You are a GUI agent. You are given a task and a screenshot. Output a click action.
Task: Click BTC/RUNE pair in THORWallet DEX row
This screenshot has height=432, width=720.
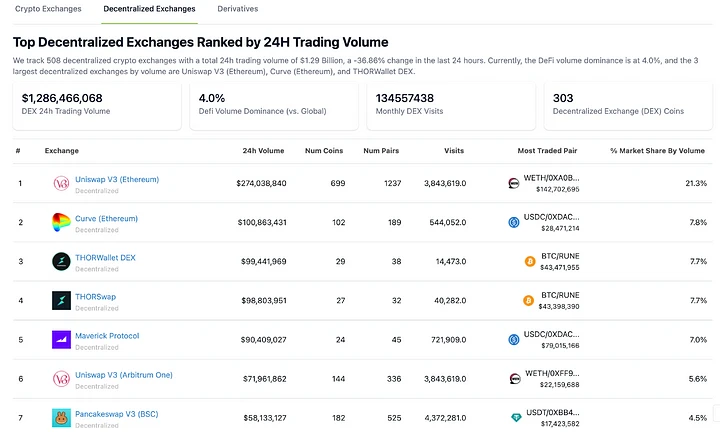(560, 256)
